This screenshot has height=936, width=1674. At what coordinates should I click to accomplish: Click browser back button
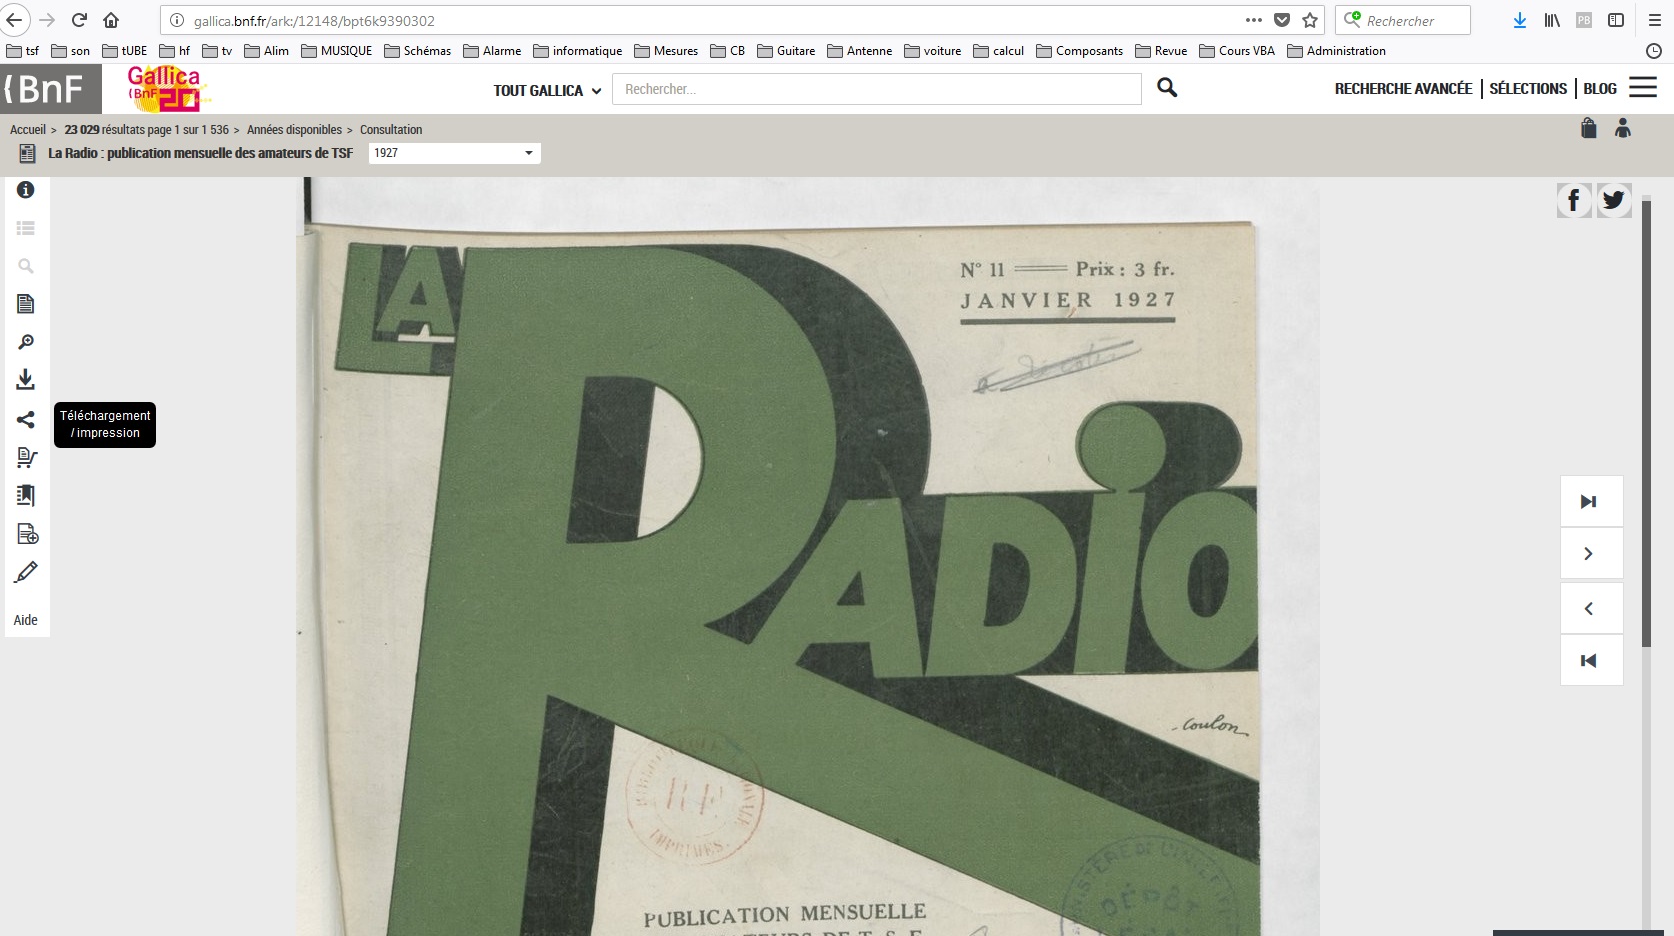point(14,20)
